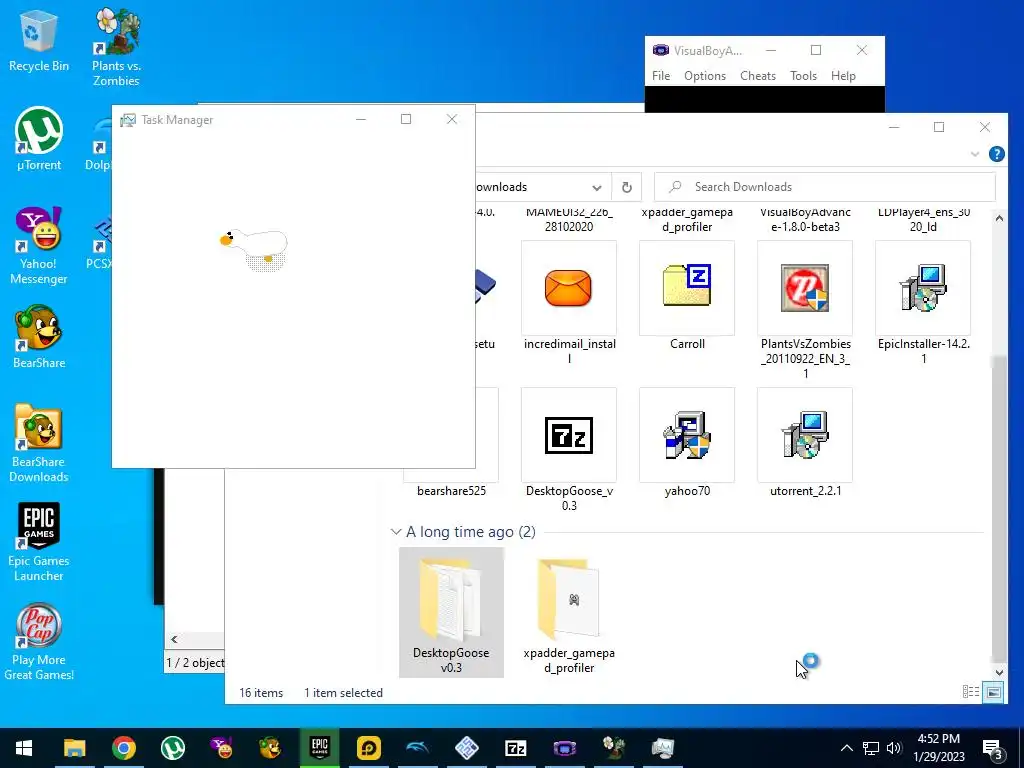1024x768 pixels.
Task: Expand the address bar history dropdown
Action: [x=596, y=187]
